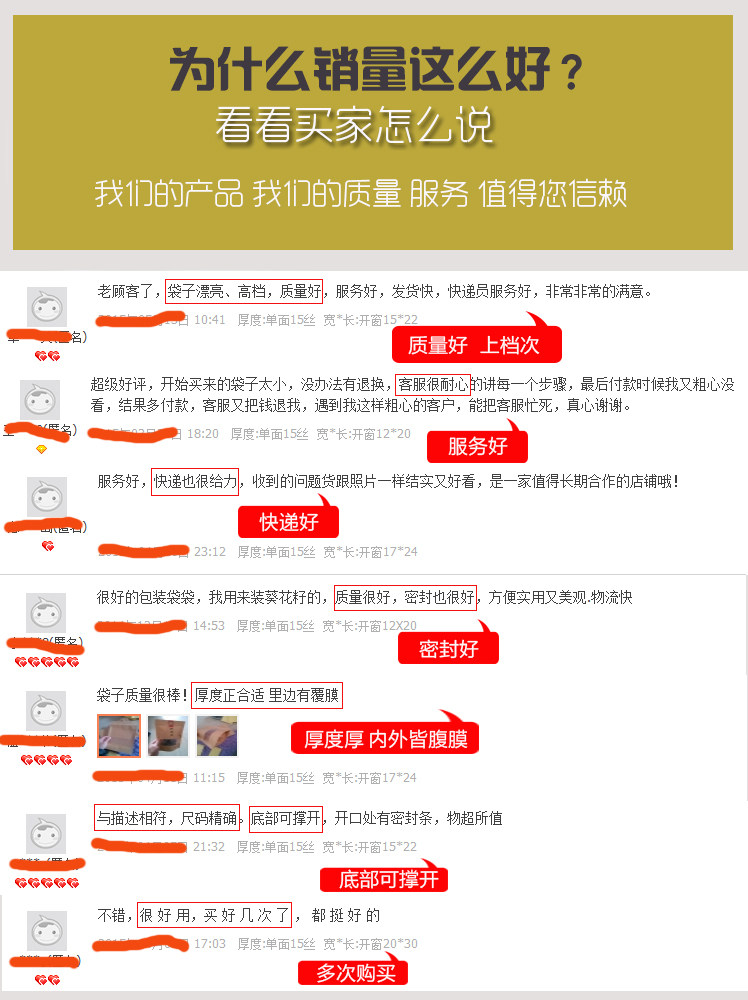Click avatar beside 袋子质量很棒 review
The width and height of the screenshot is (748, 1000).
[46, 710]
